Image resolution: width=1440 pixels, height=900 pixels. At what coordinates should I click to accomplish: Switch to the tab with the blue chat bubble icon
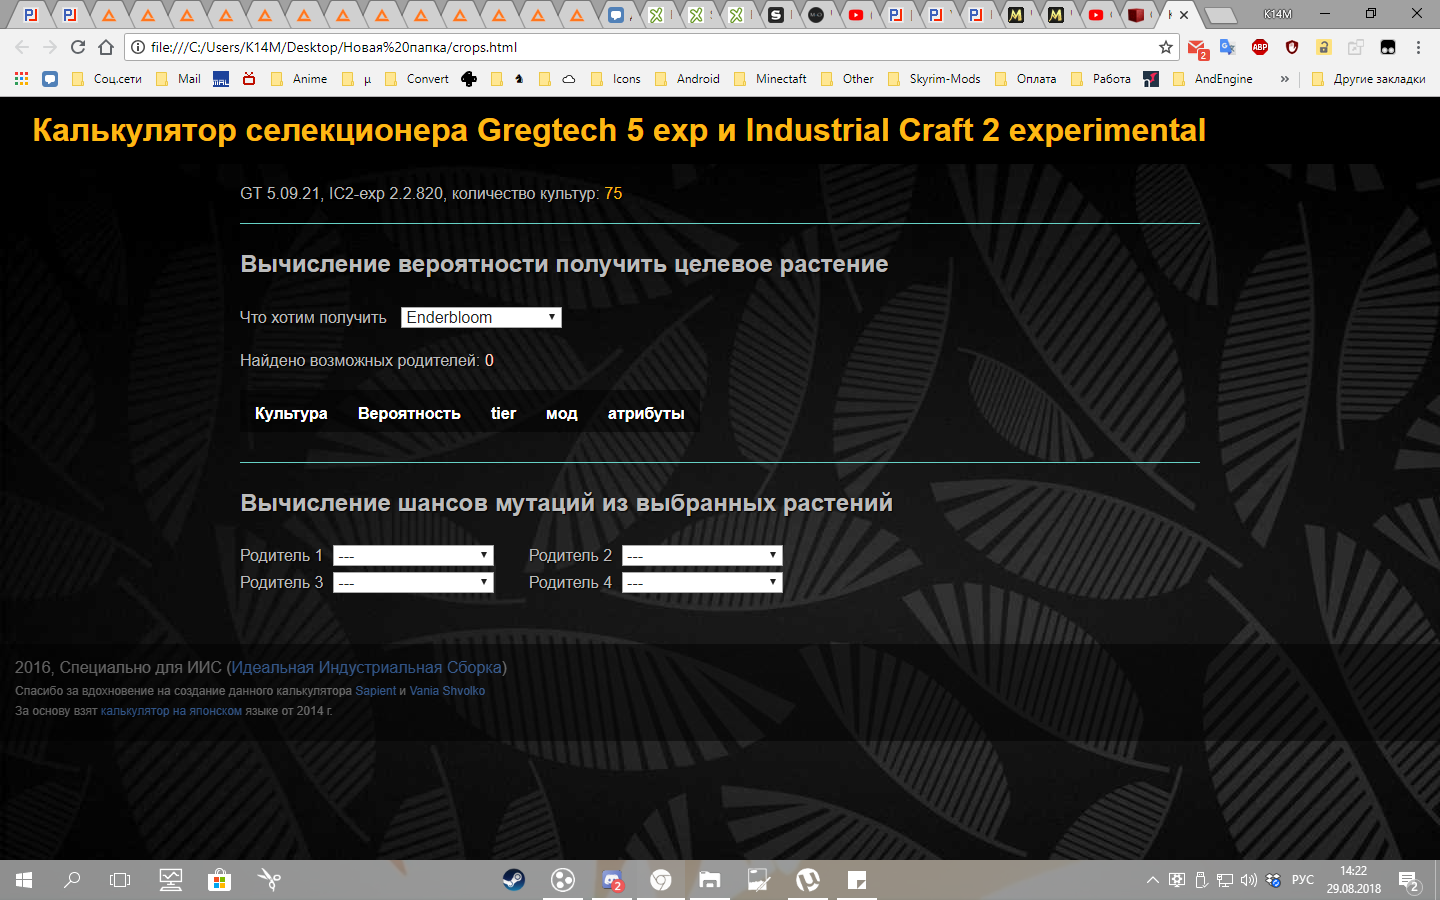pyautogui.click(x=616, y=15)
